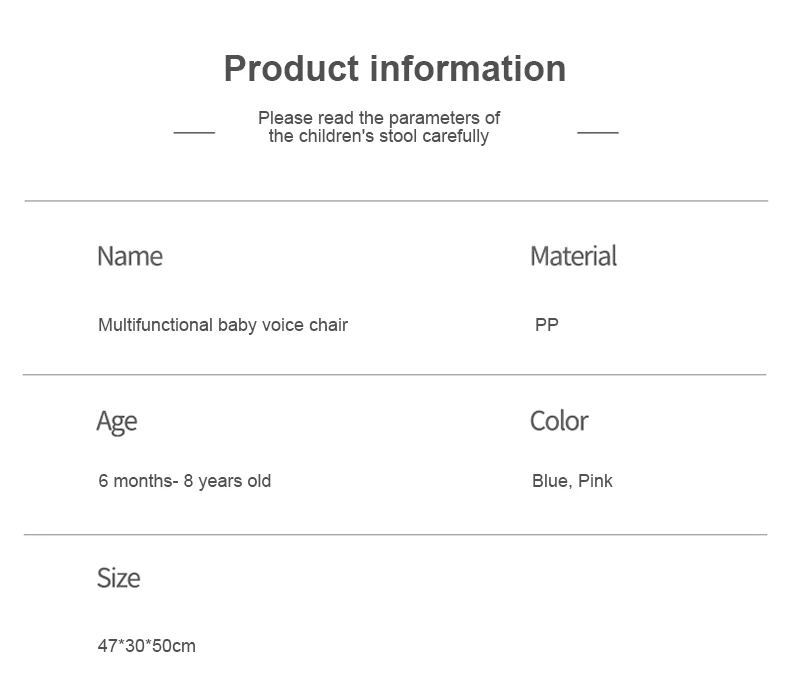Click the "Material" field label

coord(573,256)
